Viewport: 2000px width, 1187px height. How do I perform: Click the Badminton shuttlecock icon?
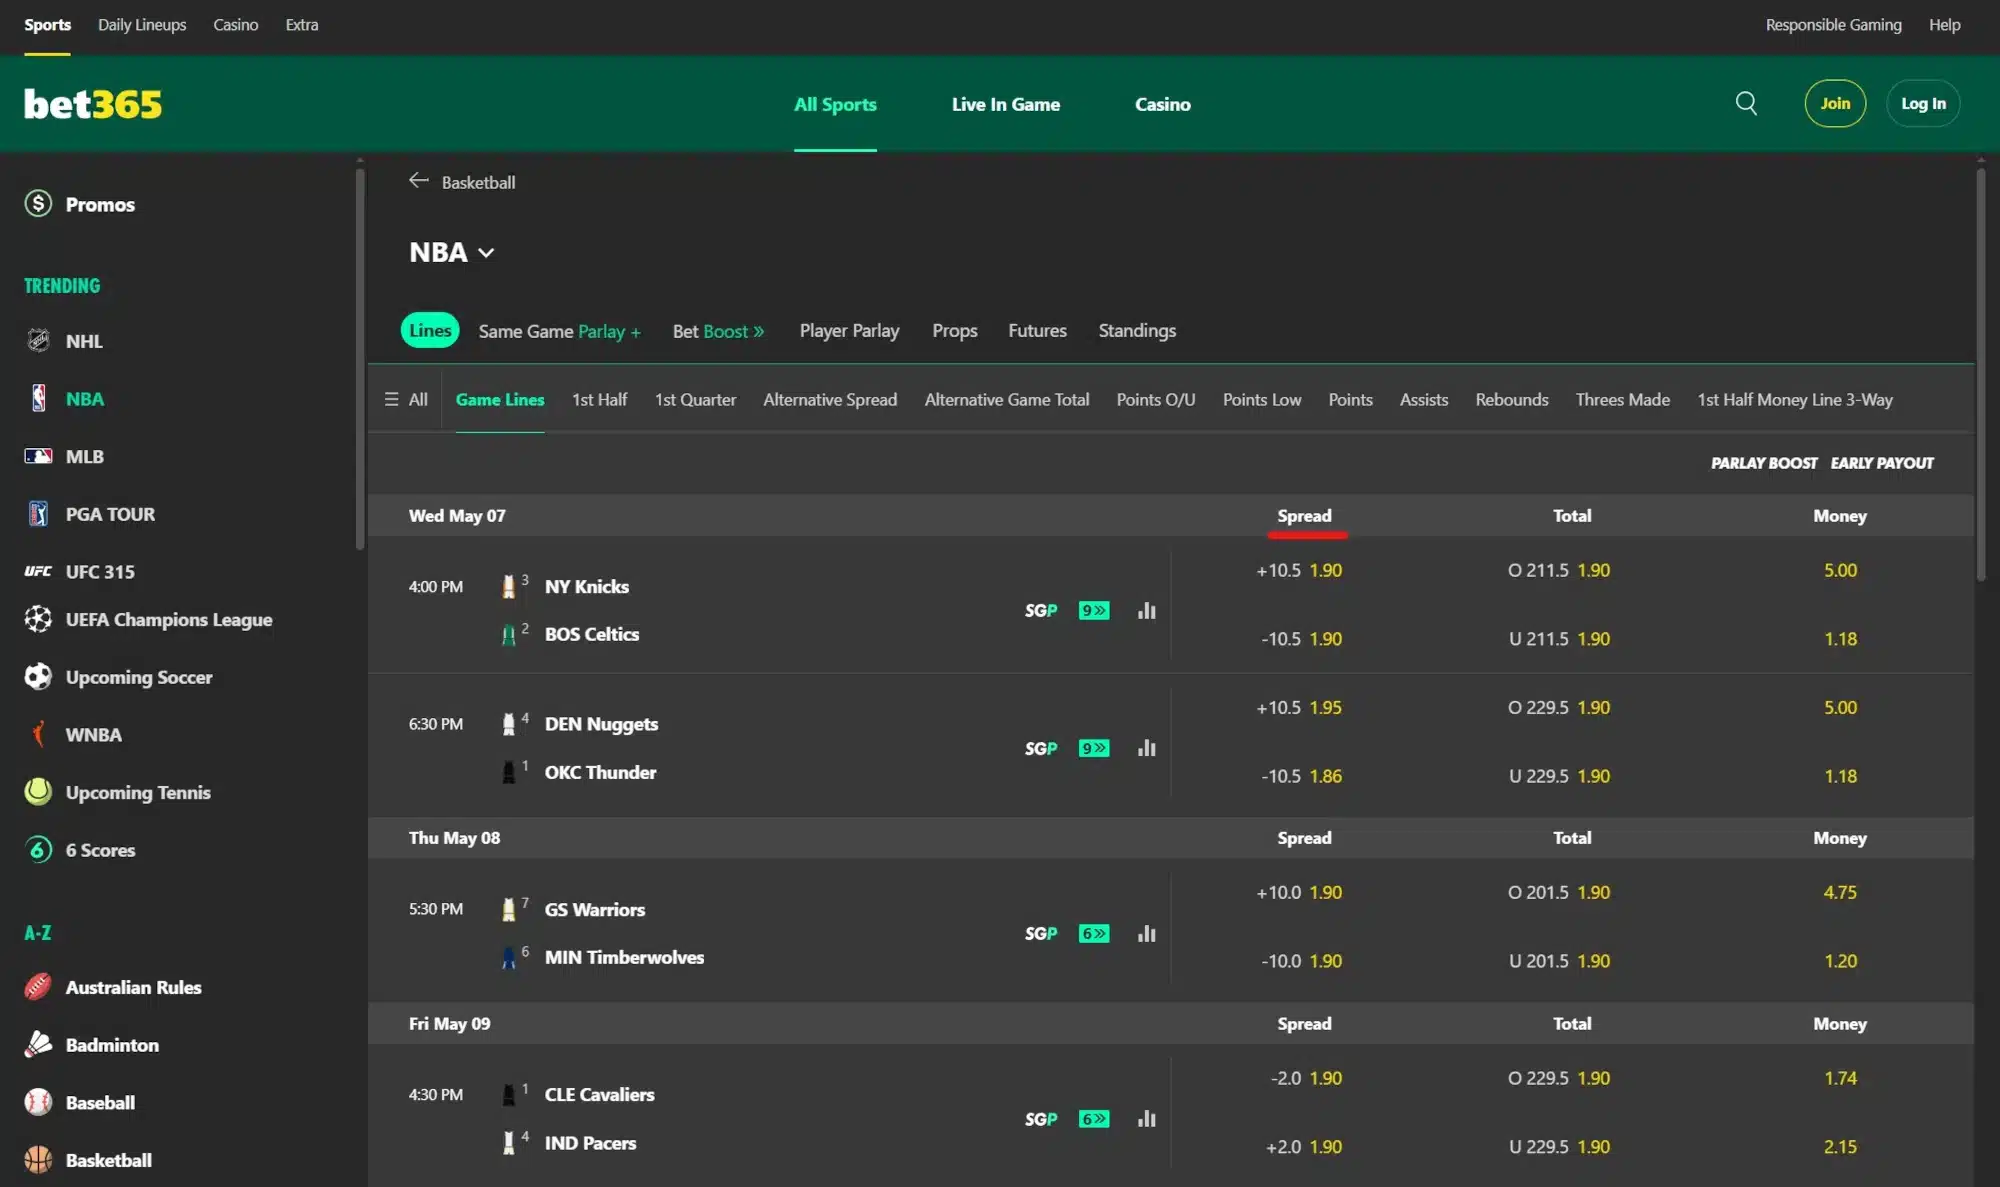point(38,1045)
